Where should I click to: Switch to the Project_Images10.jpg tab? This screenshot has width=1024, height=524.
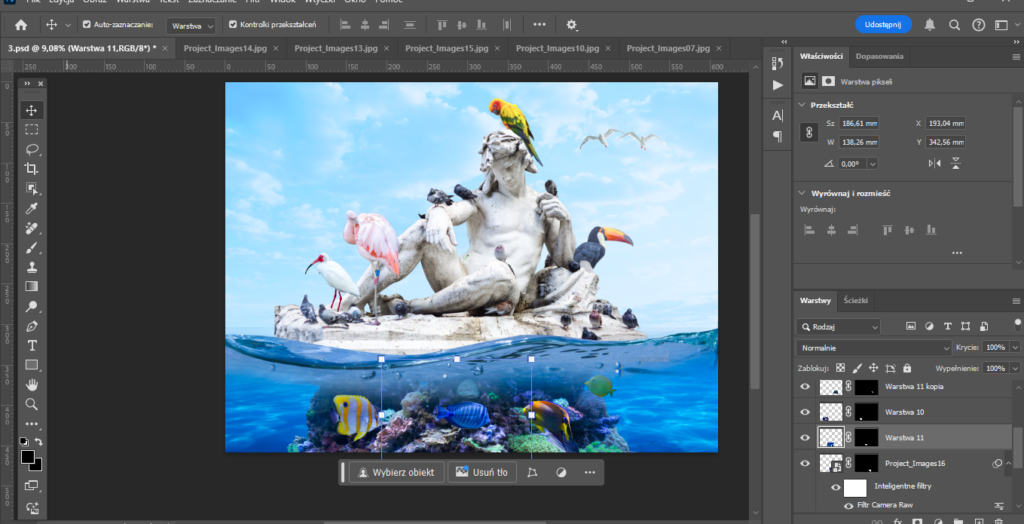point(557,48)
